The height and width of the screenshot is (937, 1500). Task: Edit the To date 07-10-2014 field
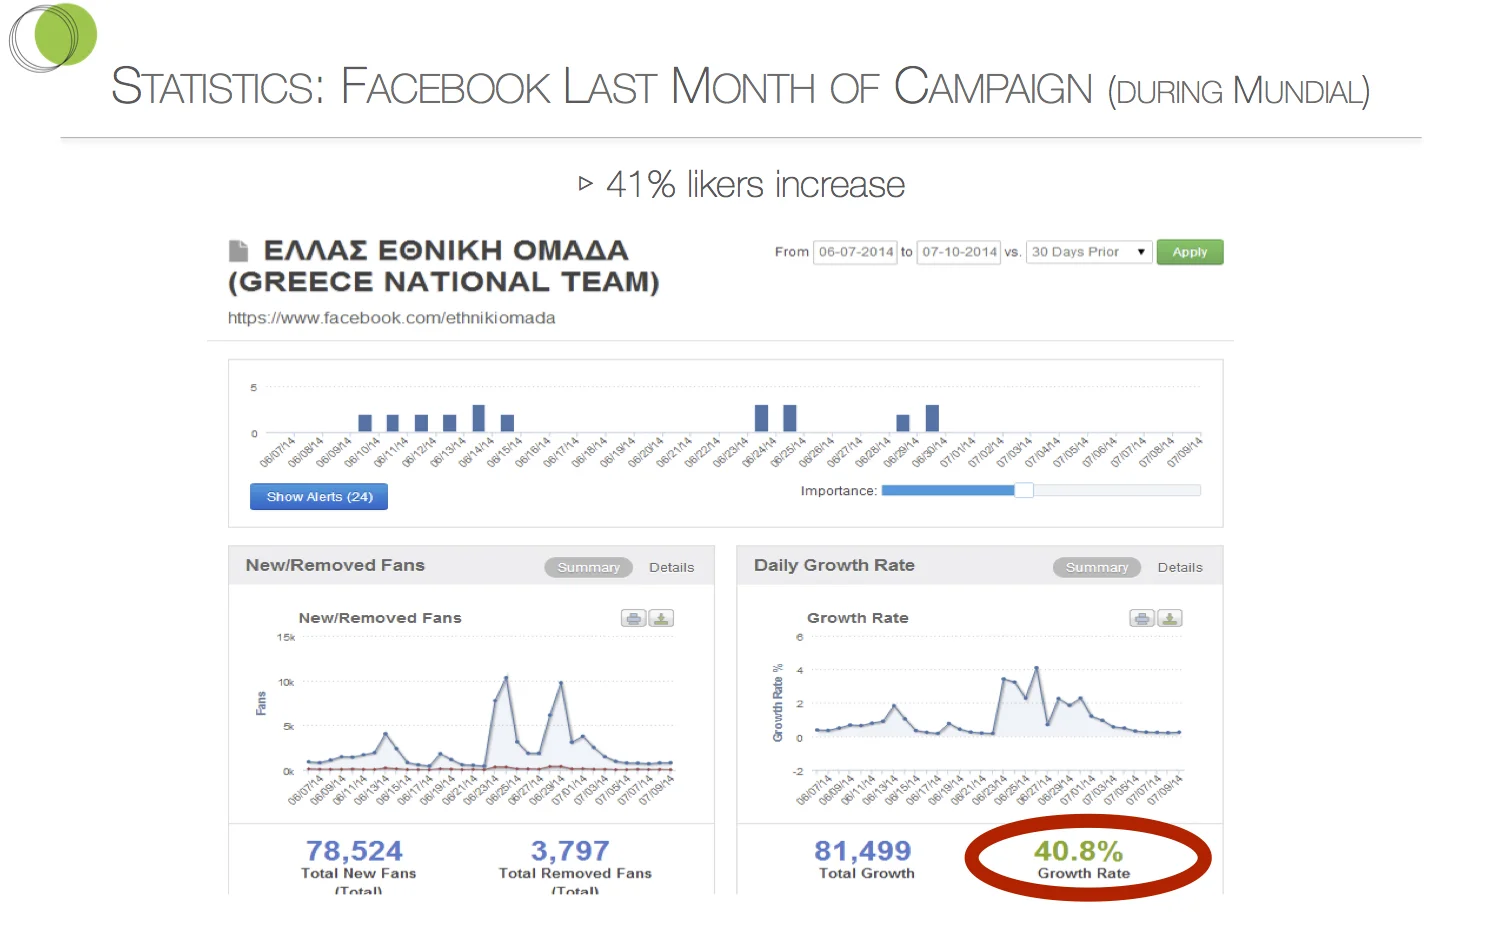pos(959,252)
